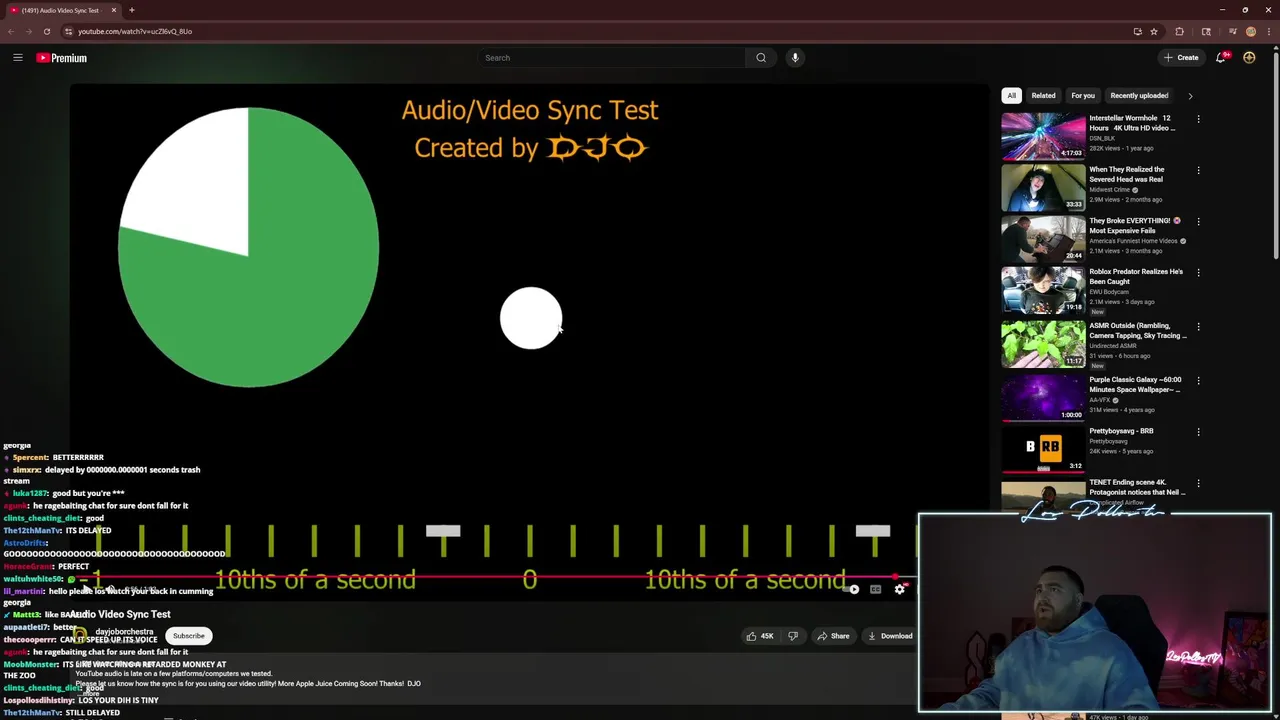Click install/cast icon in address bar
This screenshot has height=720, width=1280.
(1137, 31)
